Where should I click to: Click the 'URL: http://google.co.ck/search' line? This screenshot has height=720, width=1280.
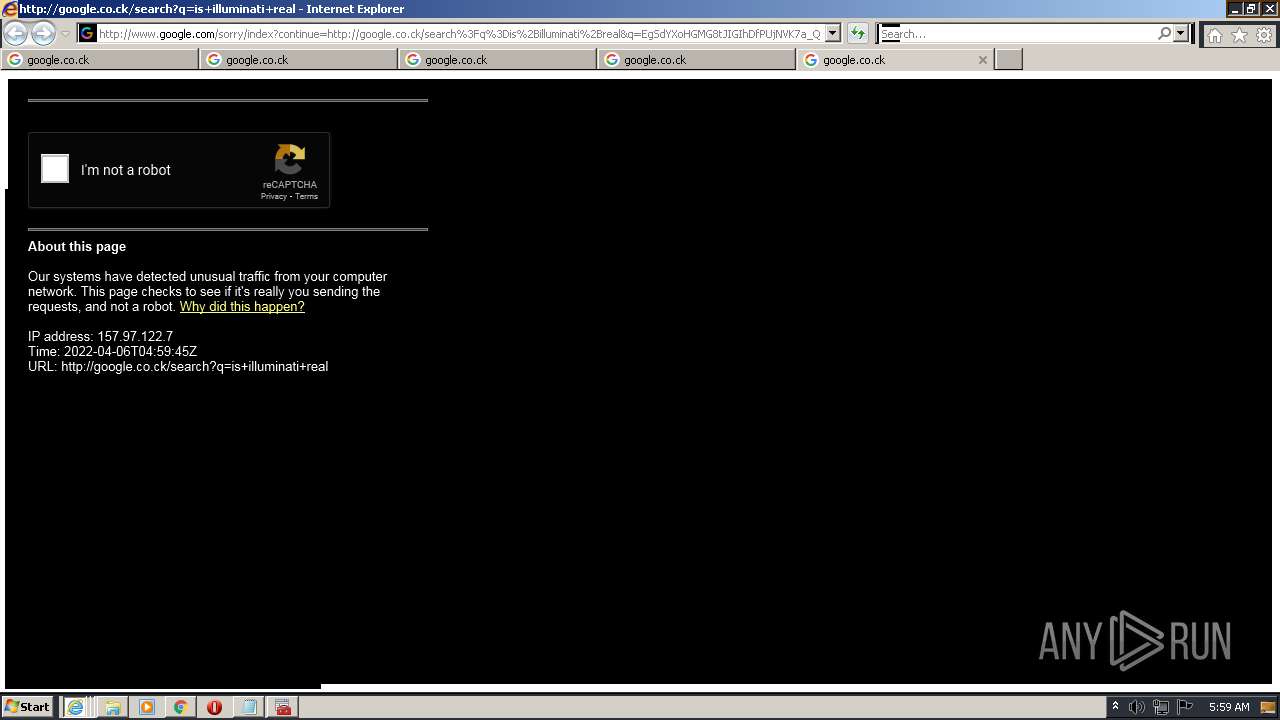(178, 367)
